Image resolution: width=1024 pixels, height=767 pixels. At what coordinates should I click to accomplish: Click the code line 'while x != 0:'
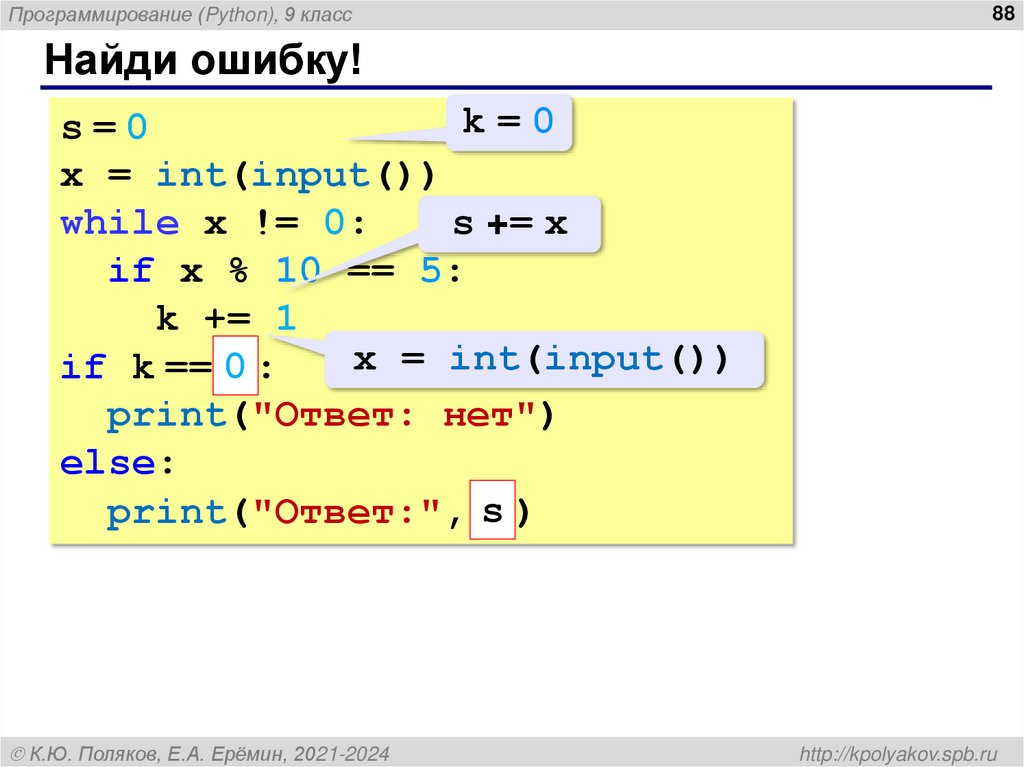[x=212, y=223]
